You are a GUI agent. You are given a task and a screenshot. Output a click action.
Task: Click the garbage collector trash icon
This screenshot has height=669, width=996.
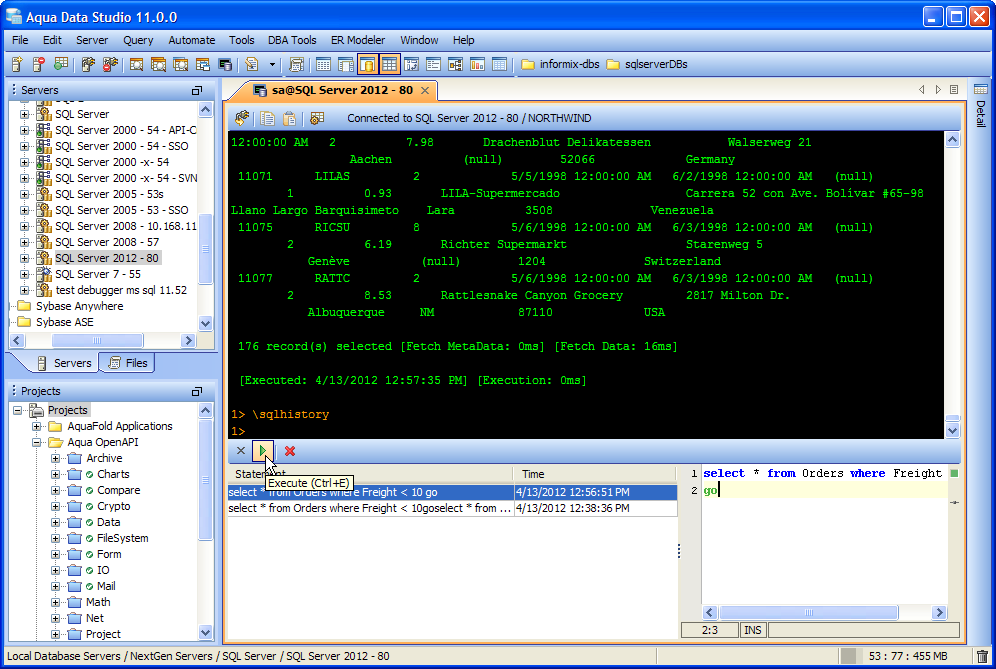[x=982, y=656]
